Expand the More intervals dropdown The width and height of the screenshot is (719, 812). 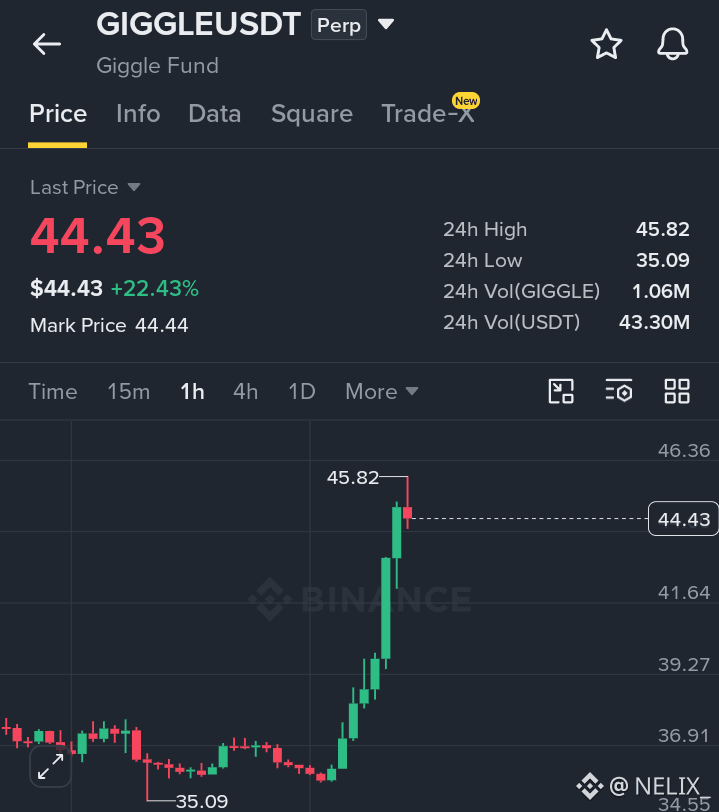click(x=382, y=392)
